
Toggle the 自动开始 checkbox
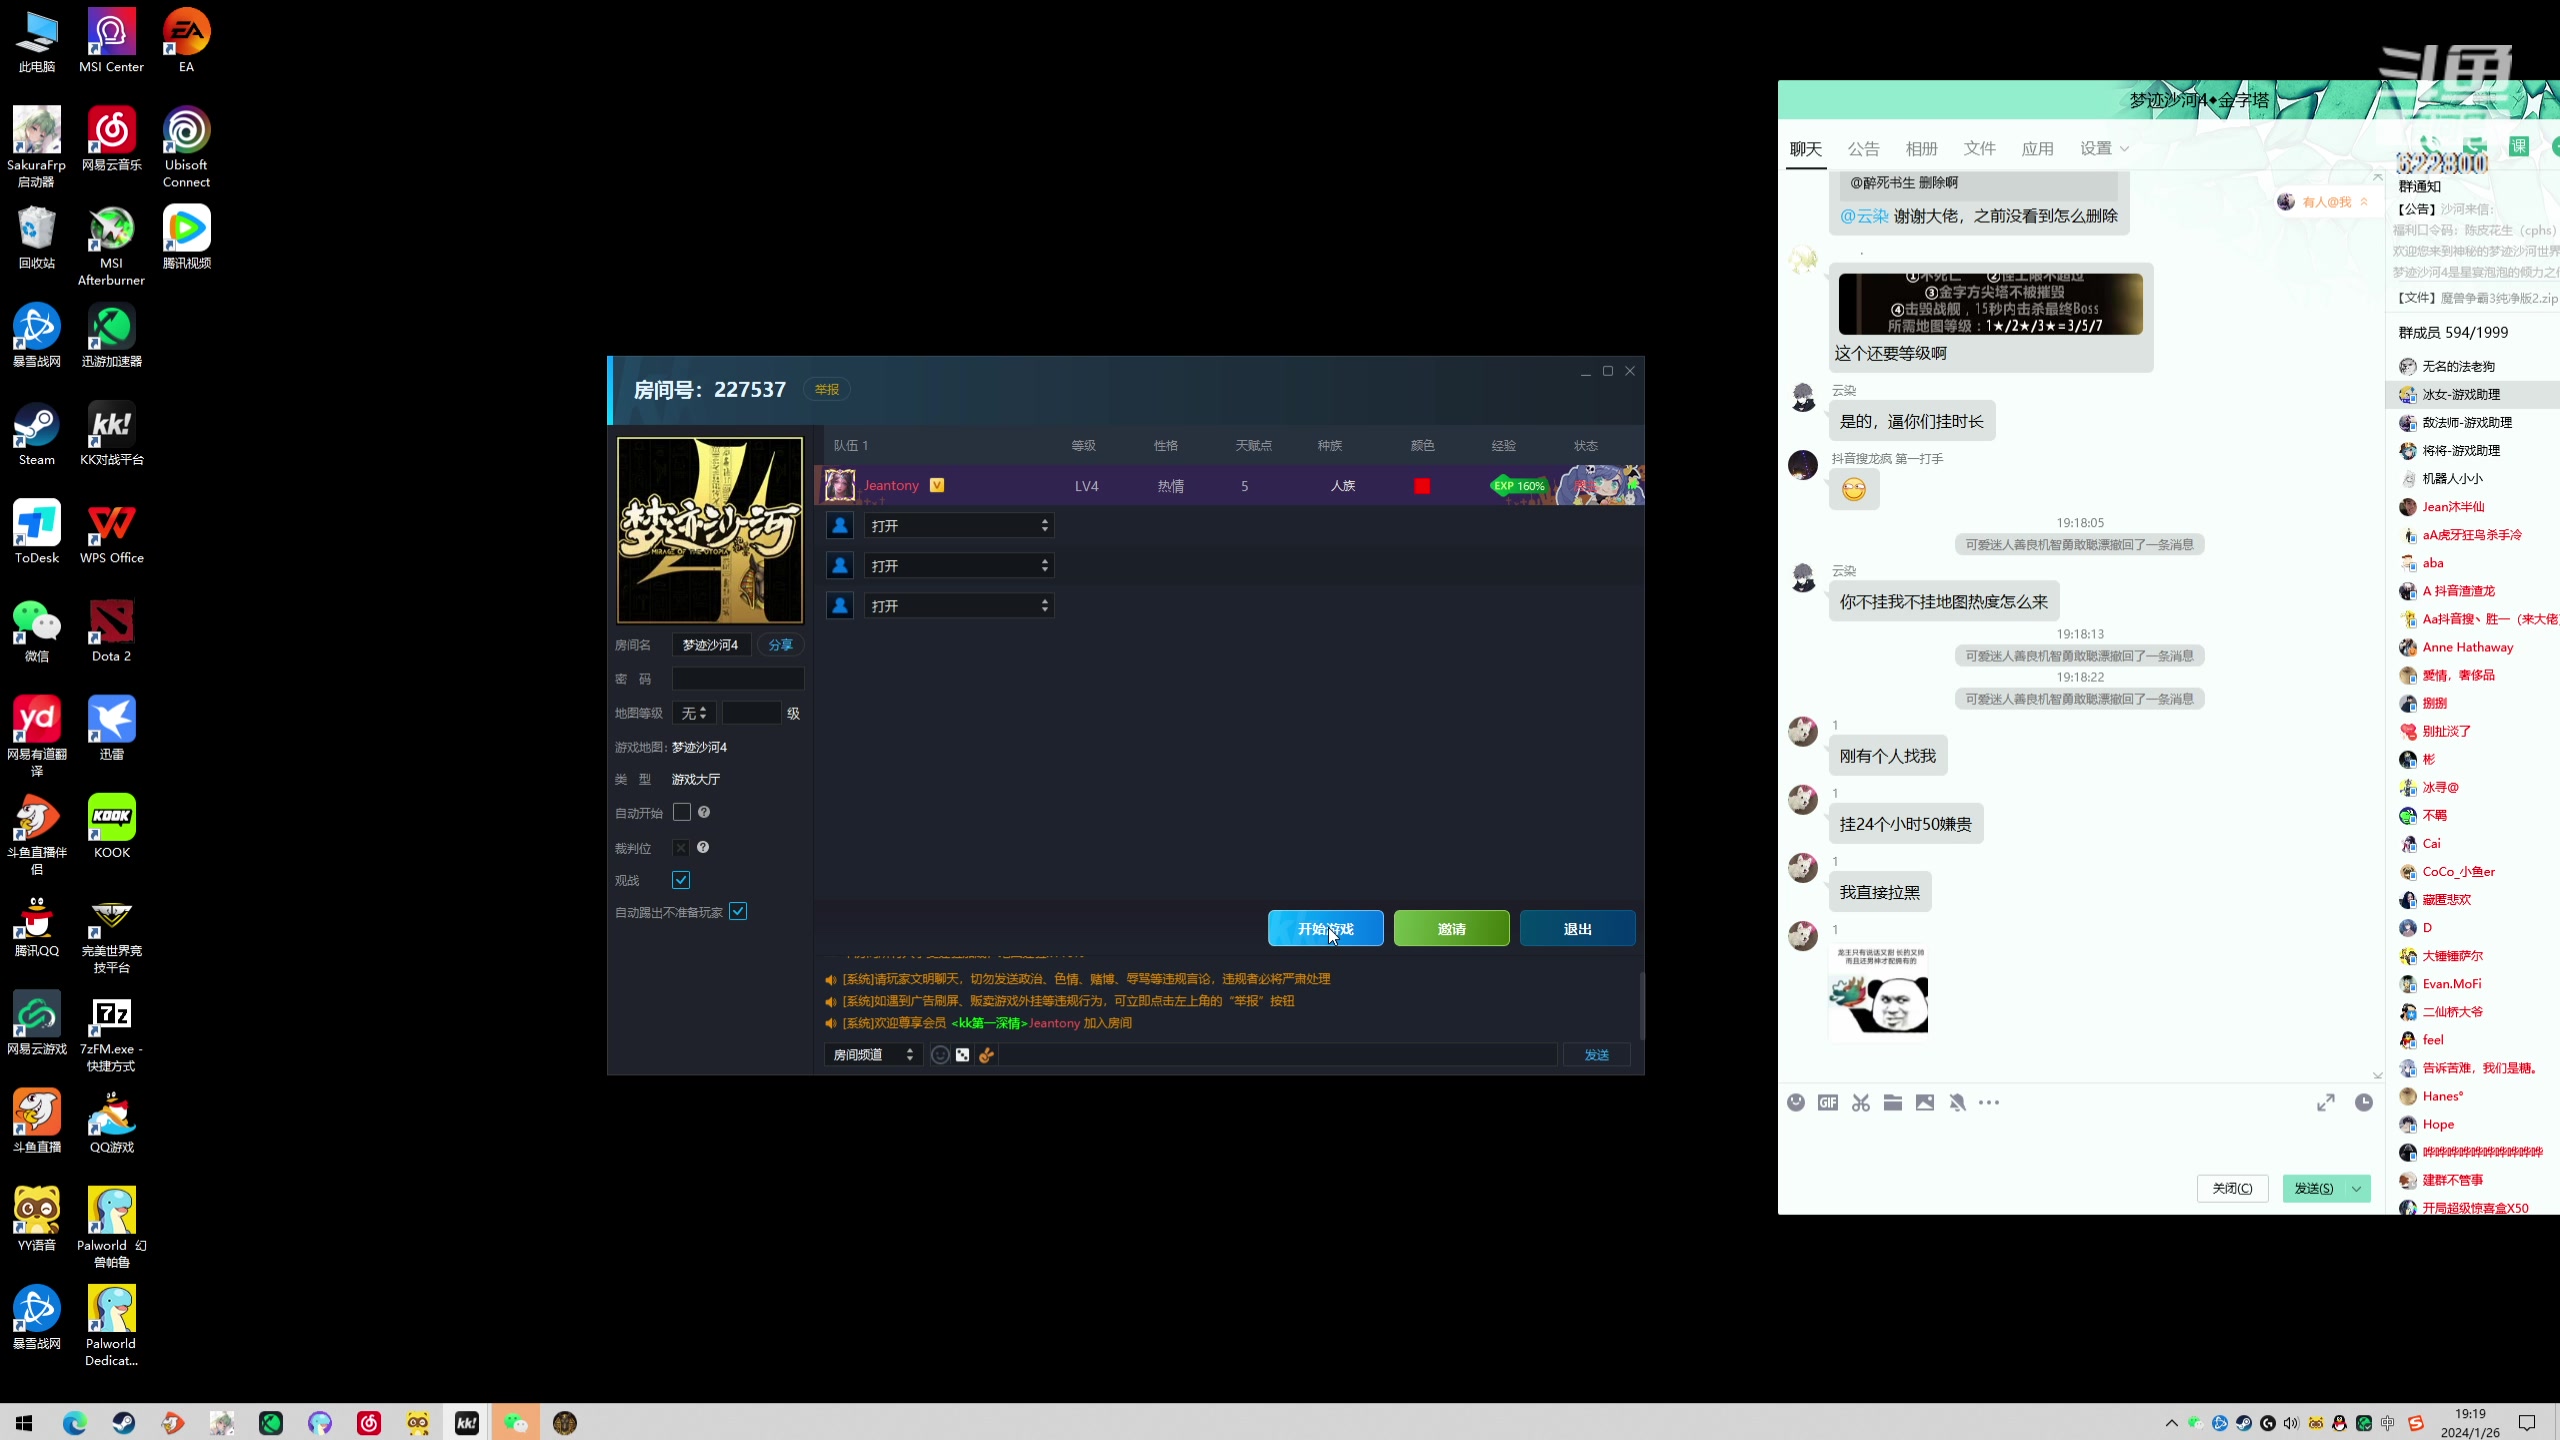682,812
